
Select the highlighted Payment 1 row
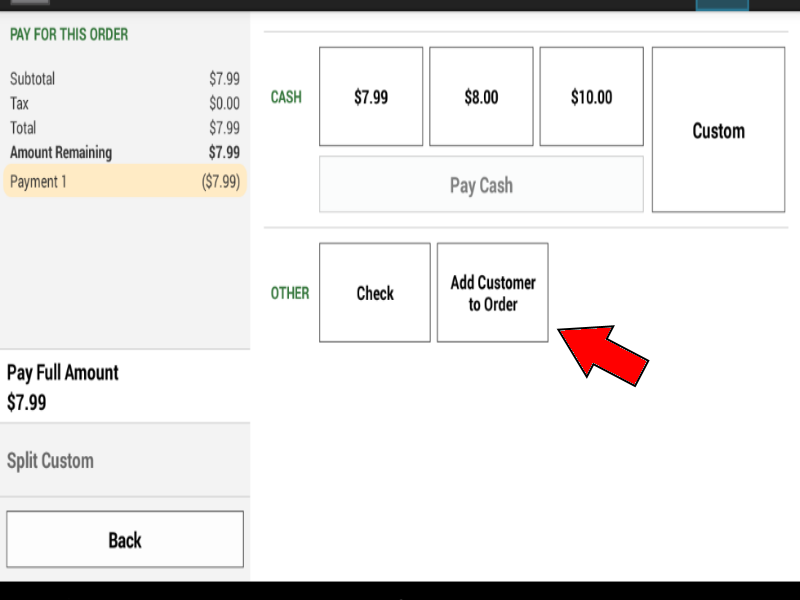pyautogui.click(x=125, y=181)
